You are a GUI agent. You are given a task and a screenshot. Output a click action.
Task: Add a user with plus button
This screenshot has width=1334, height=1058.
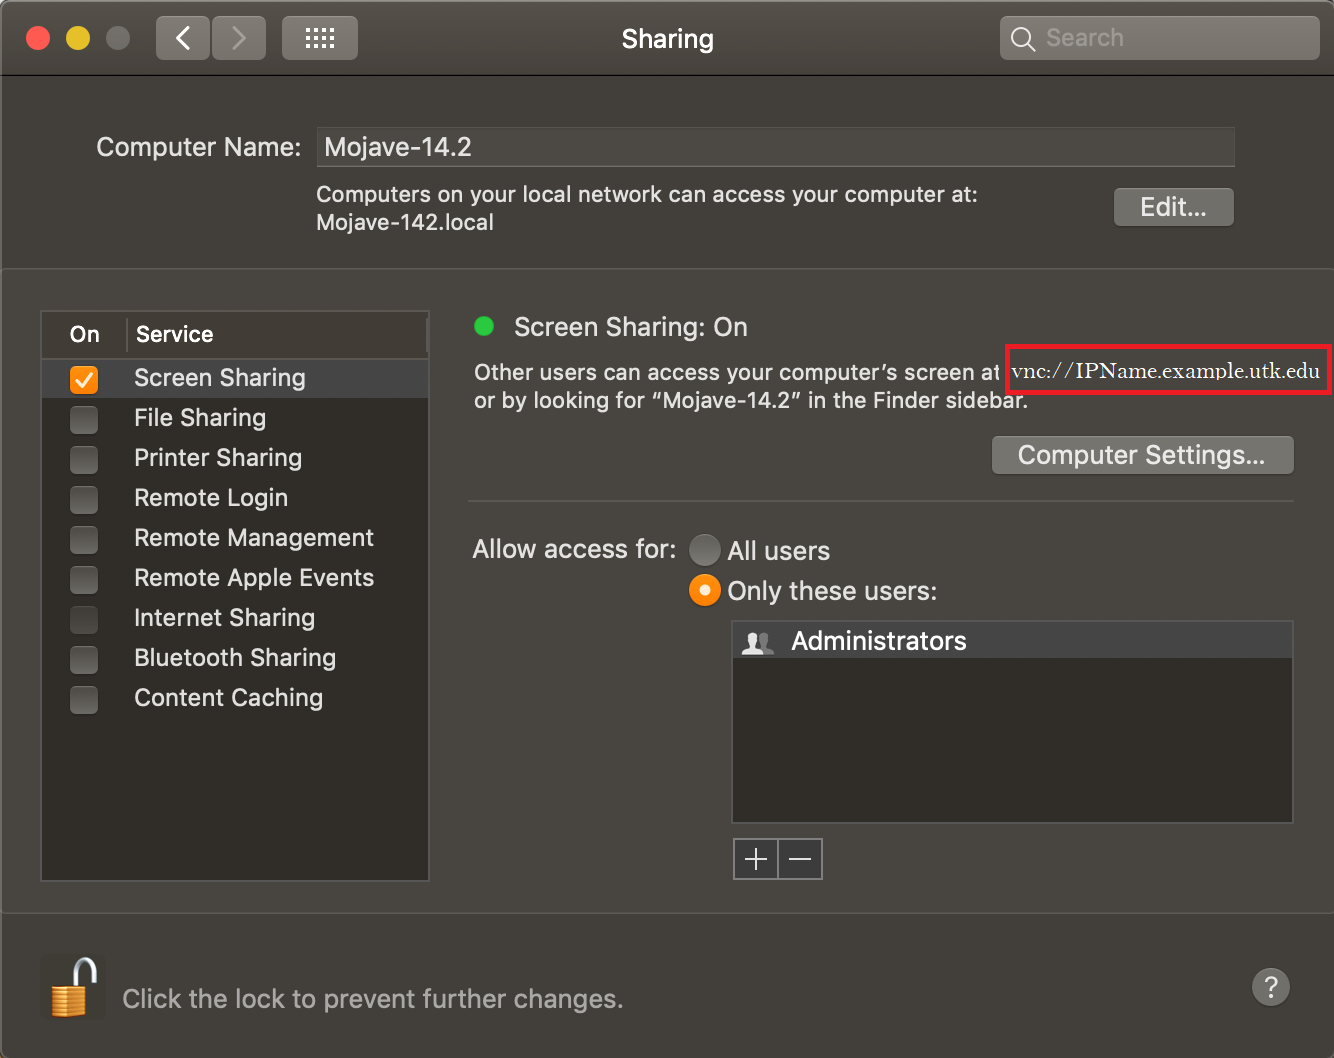756,859
